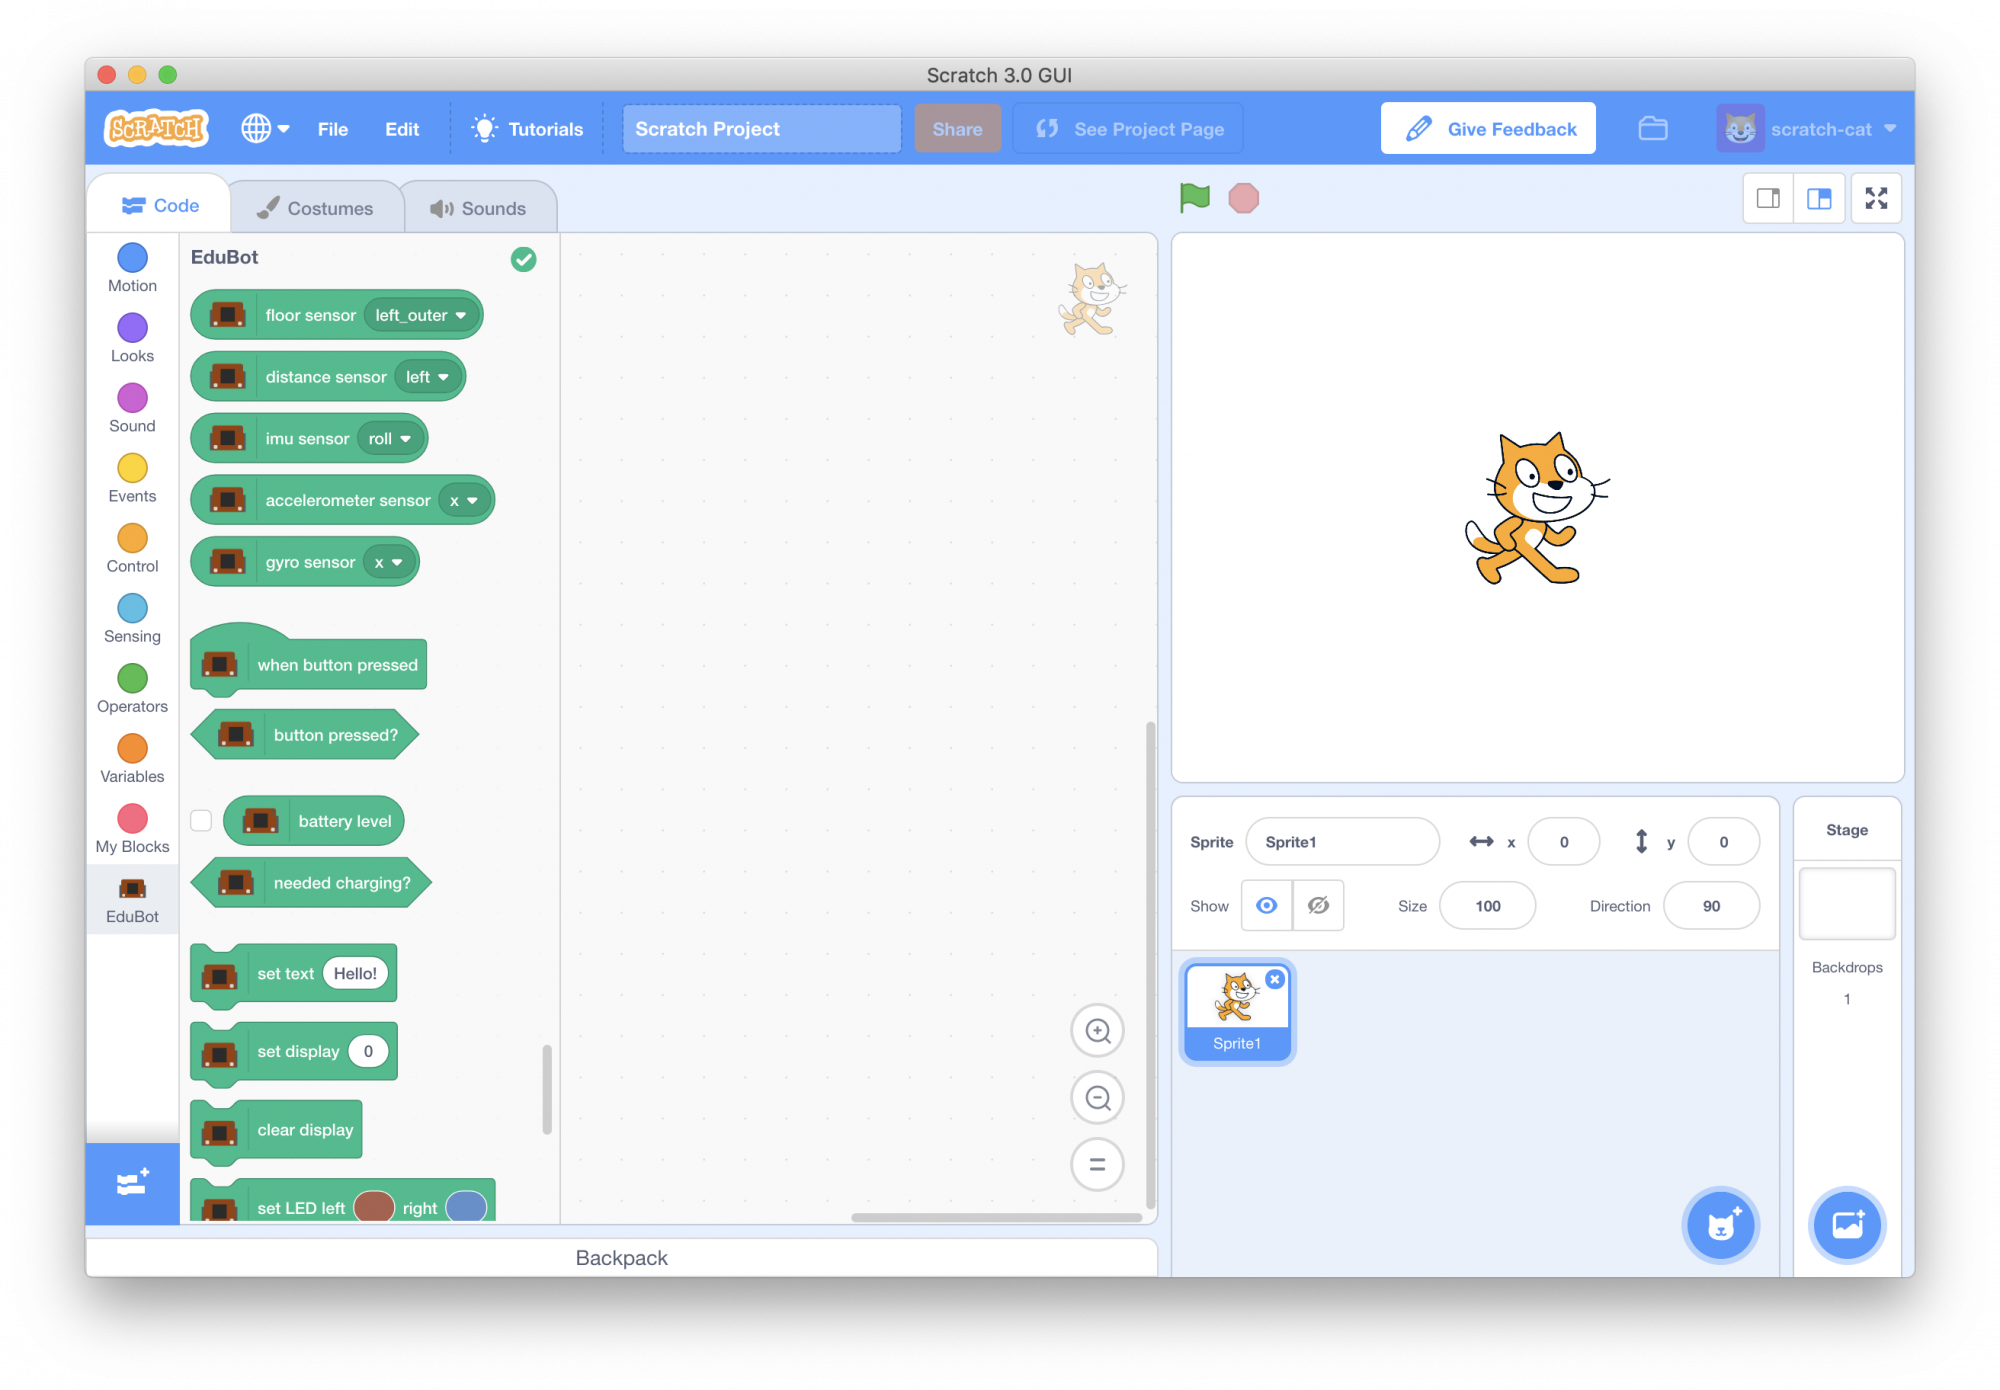Viewport: 2000px width, 1390px height.
Task: Open Tutorials from the menu bar
Action: 528,129
